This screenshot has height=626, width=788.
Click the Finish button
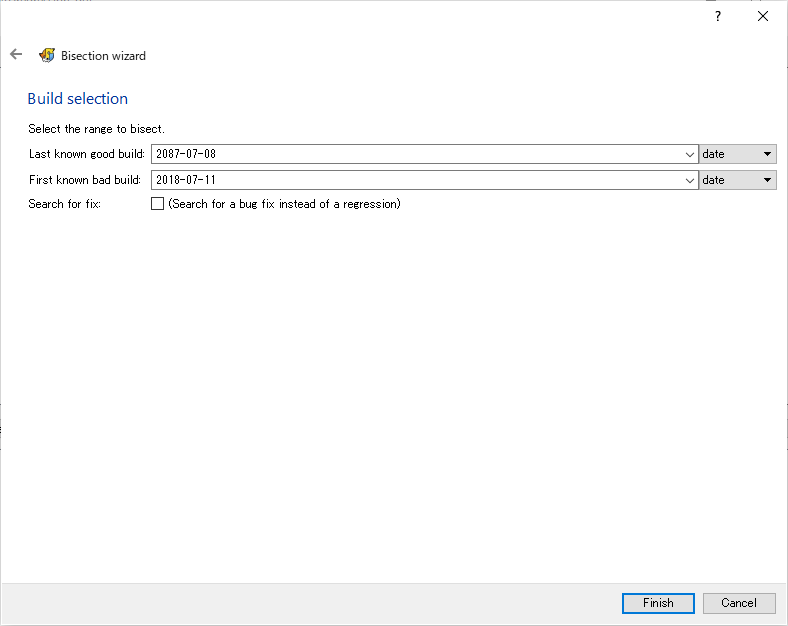[x=658, y=603]
